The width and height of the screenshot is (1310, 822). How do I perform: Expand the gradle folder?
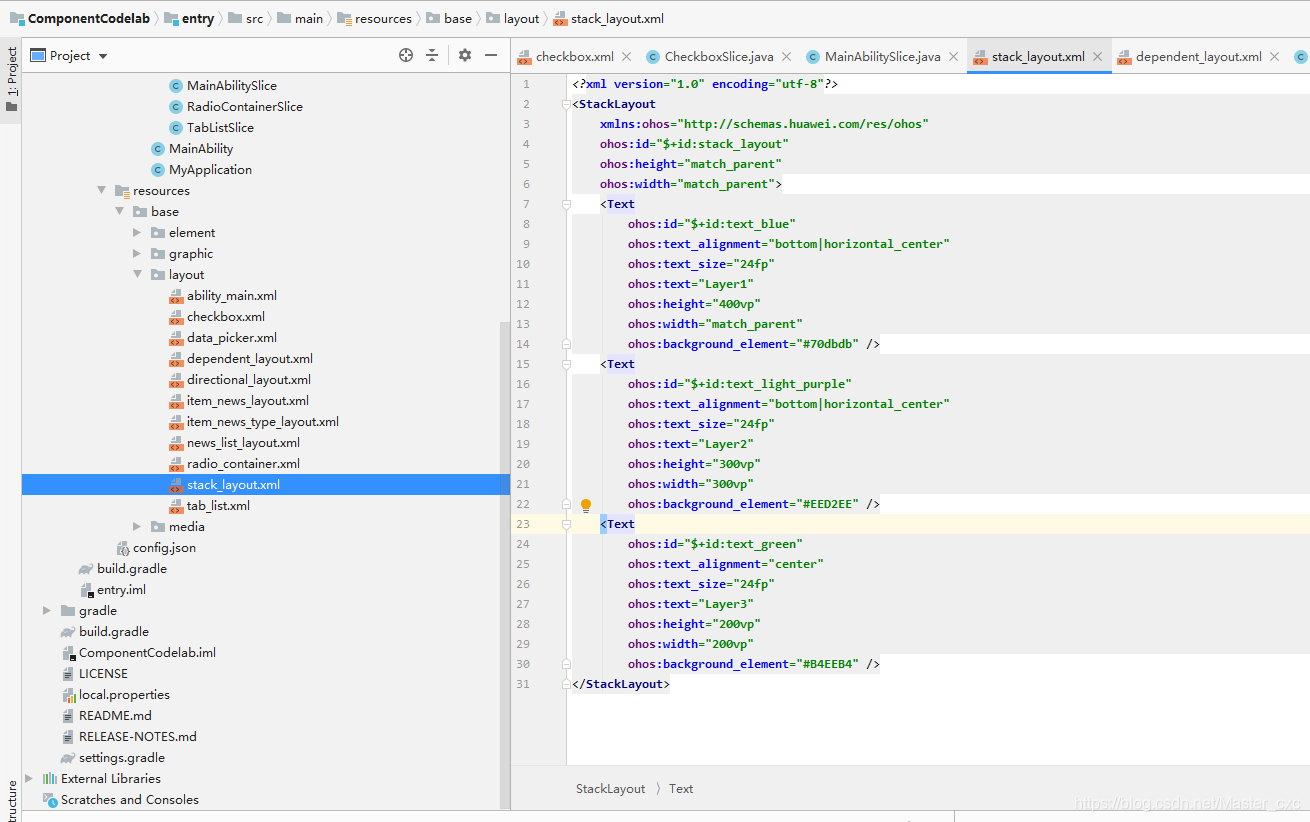click(x=47, y=611)
